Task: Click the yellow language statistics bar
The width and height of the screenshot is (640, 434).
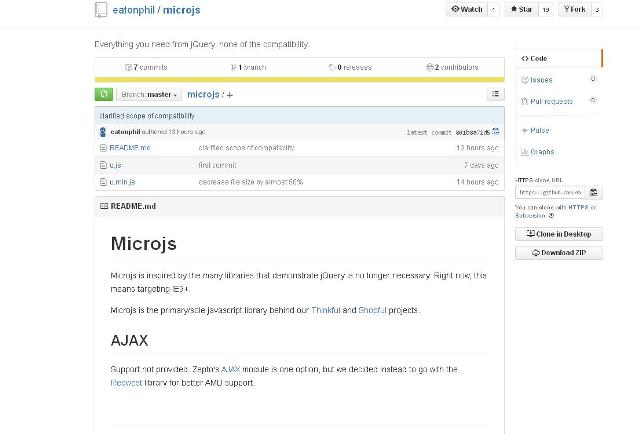Action: coord(299,80)
